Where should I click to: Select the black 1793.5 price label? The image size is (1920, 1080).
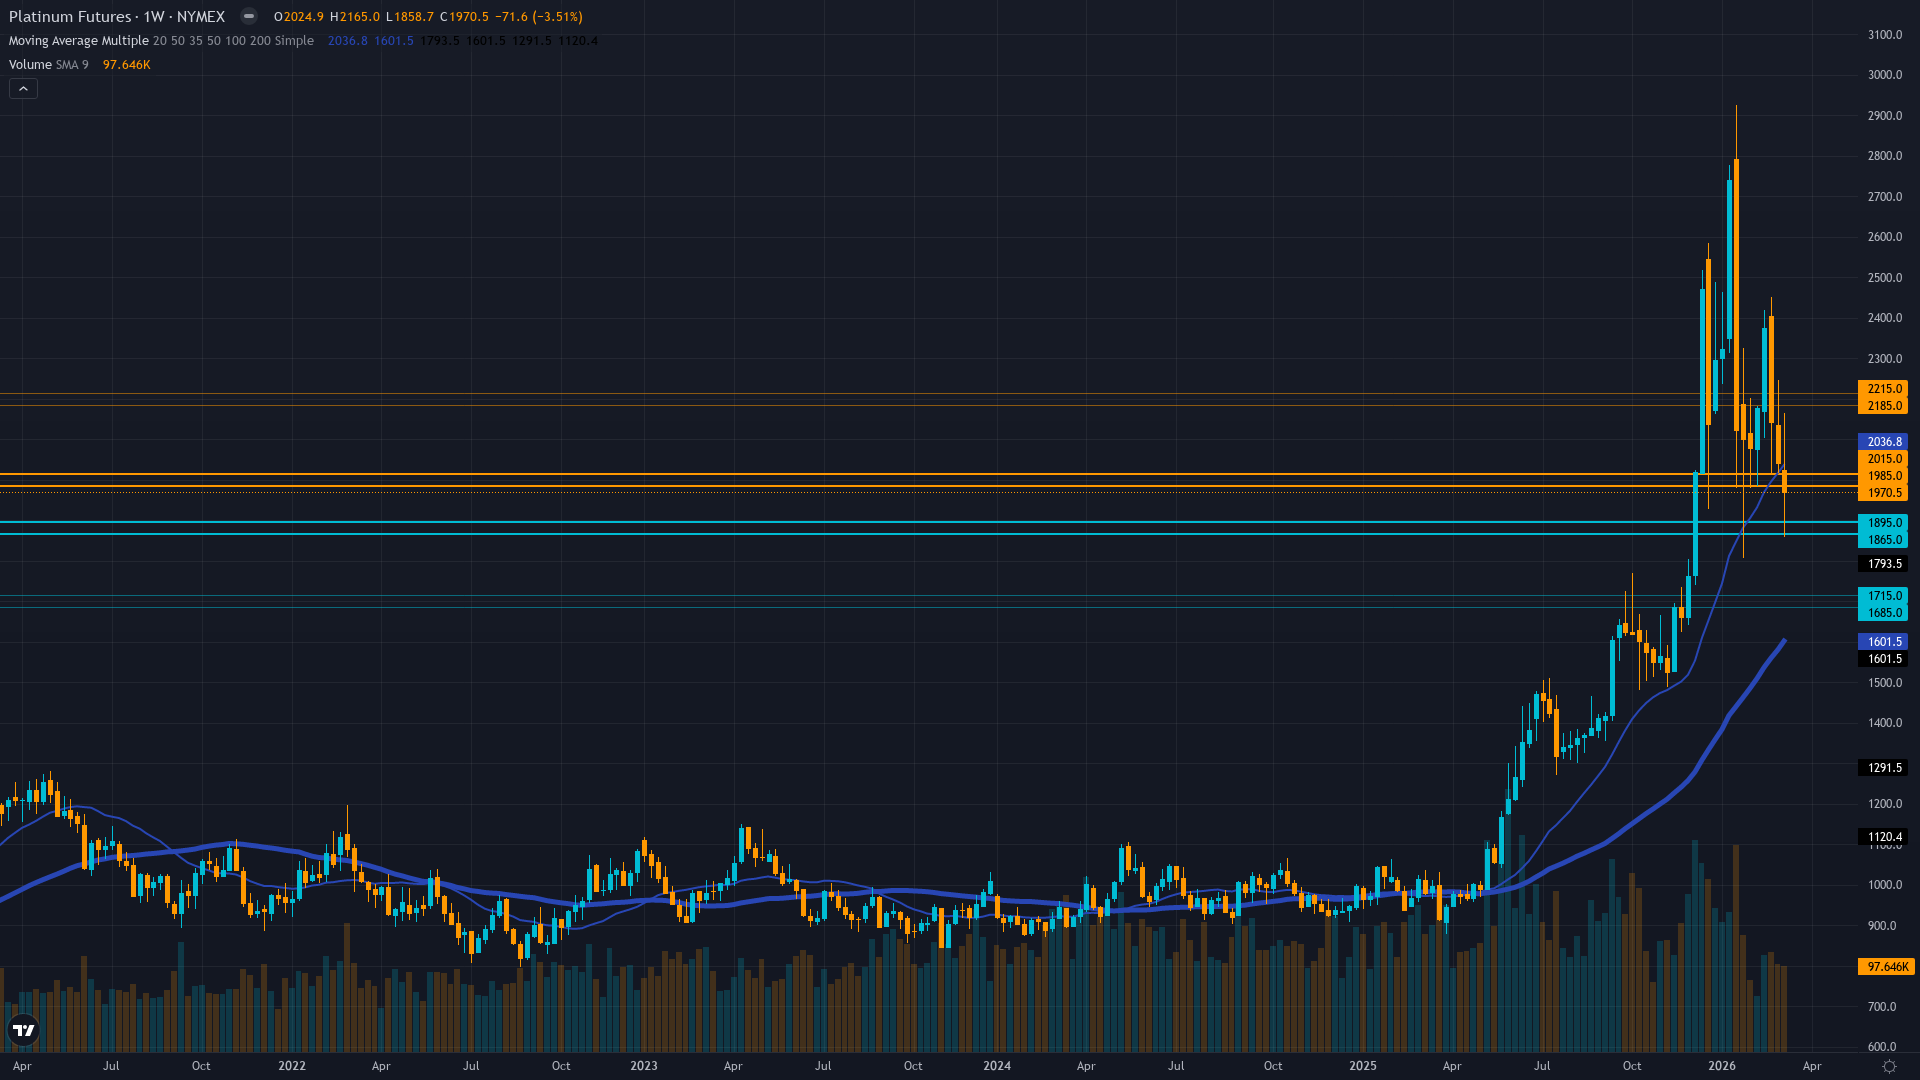(1883, 564)
